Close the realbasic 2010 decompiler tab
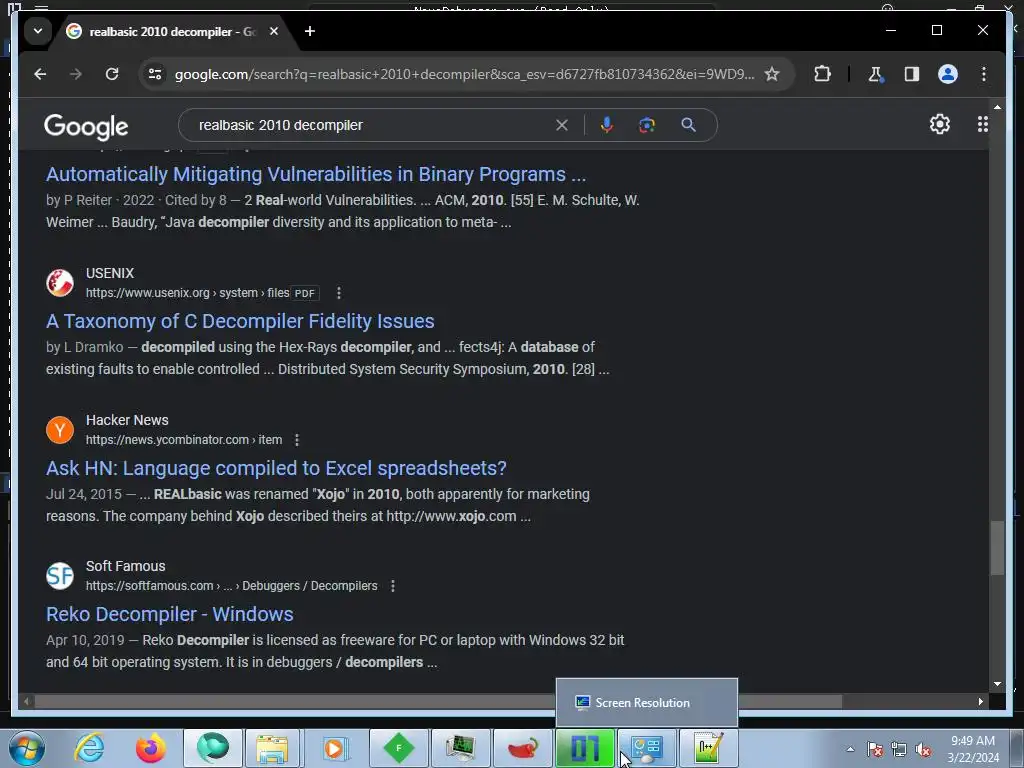This screenshot has width=1024, height=768. coord(274,31)
